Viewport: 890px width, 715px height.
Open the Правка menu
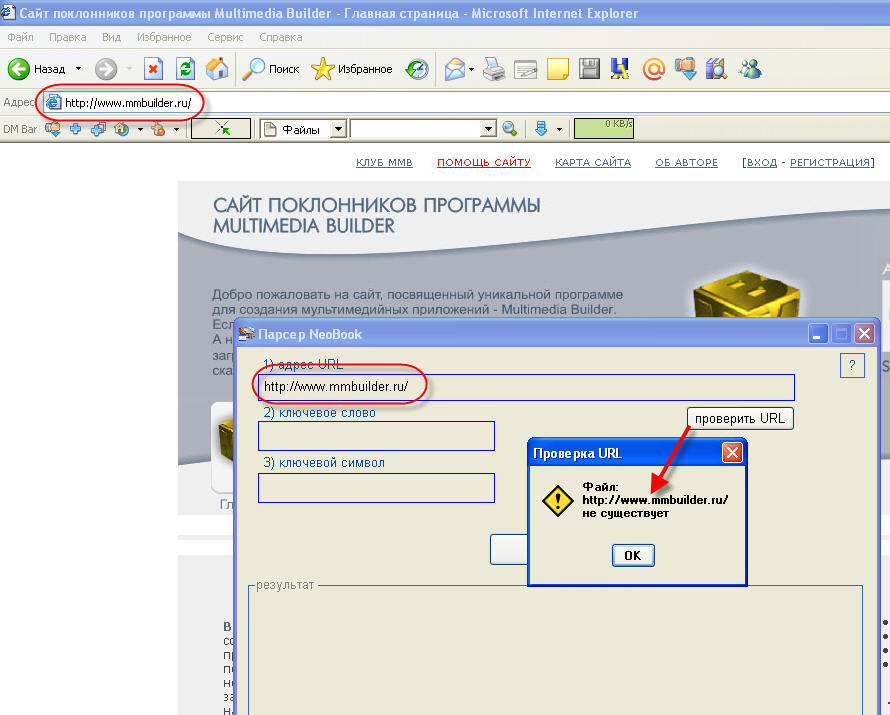(68, 37)
